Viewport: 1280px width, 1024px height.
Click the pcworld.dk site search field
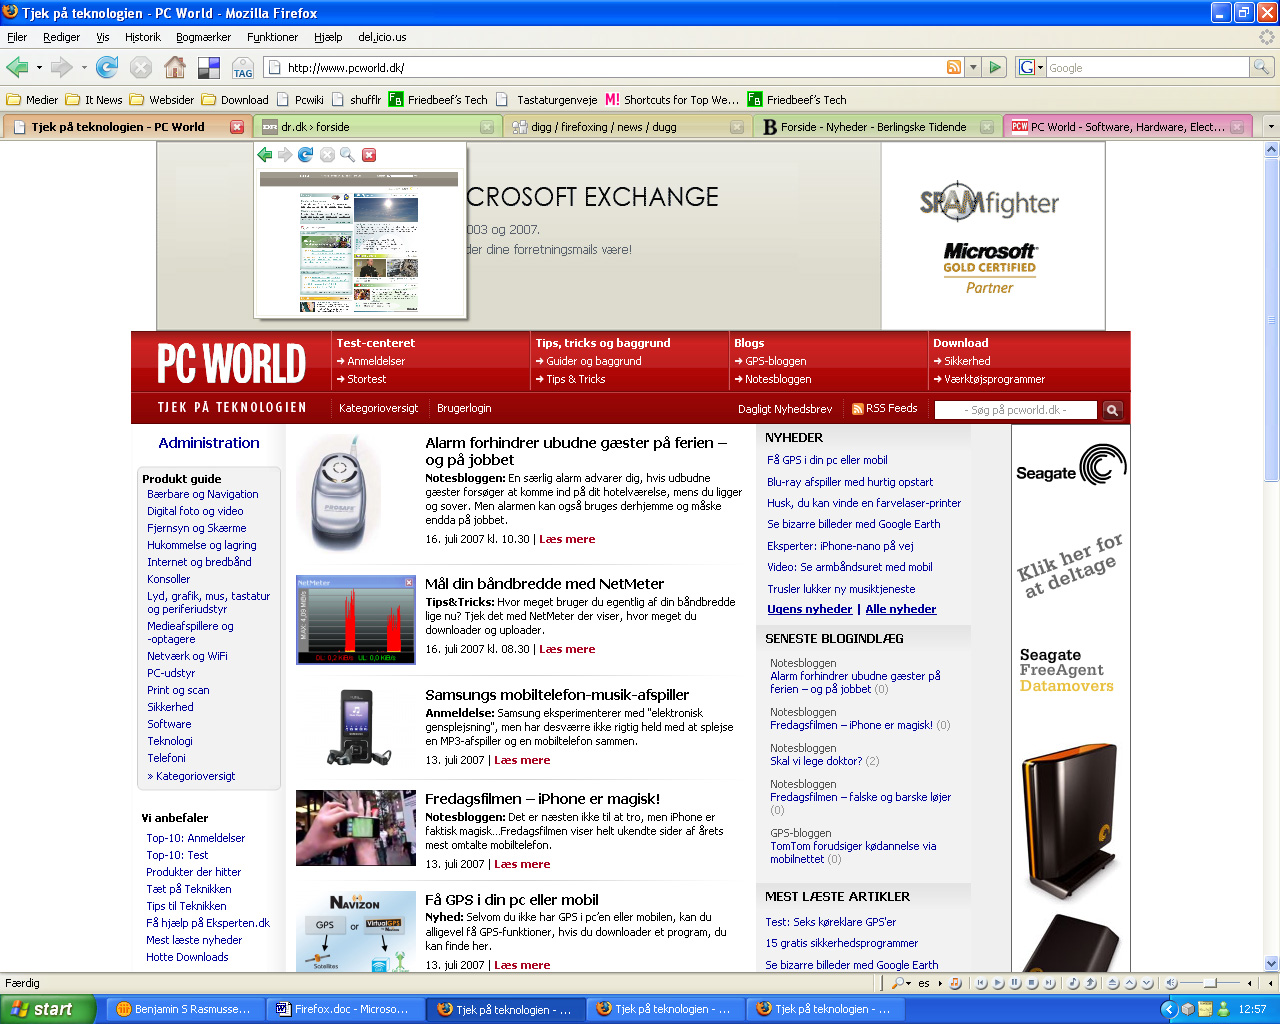(1015, 410)
